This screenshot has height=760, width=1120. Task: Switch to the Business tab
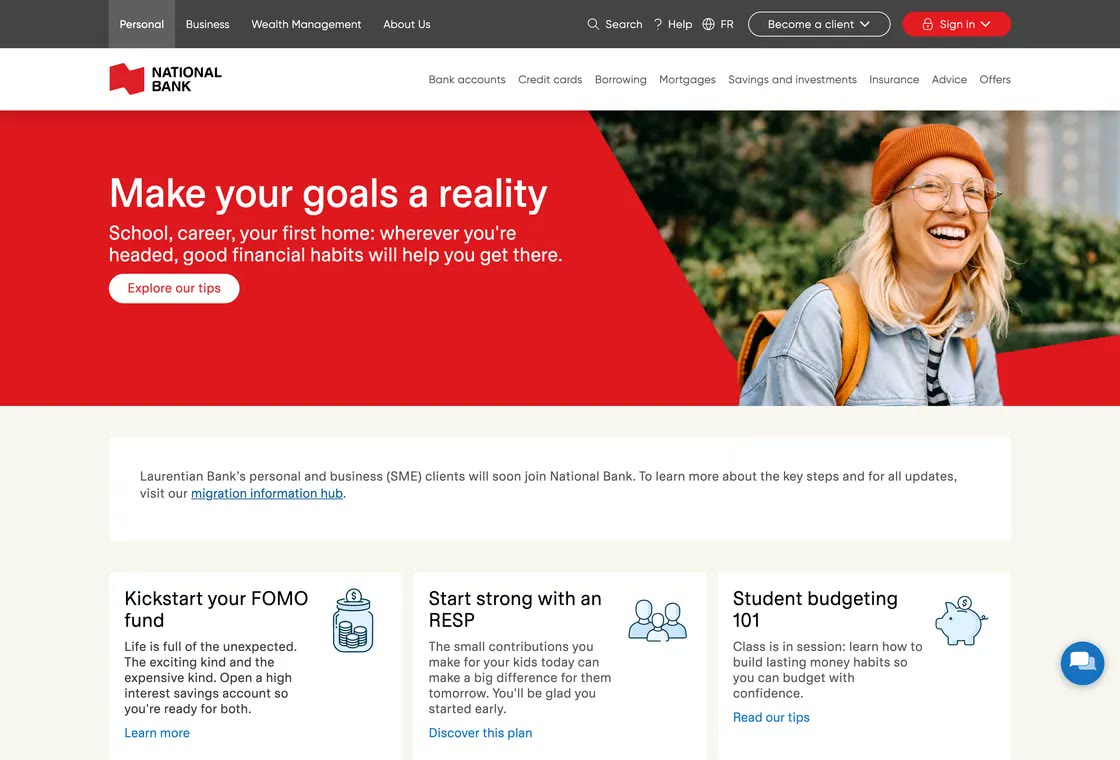click(207, 24)
